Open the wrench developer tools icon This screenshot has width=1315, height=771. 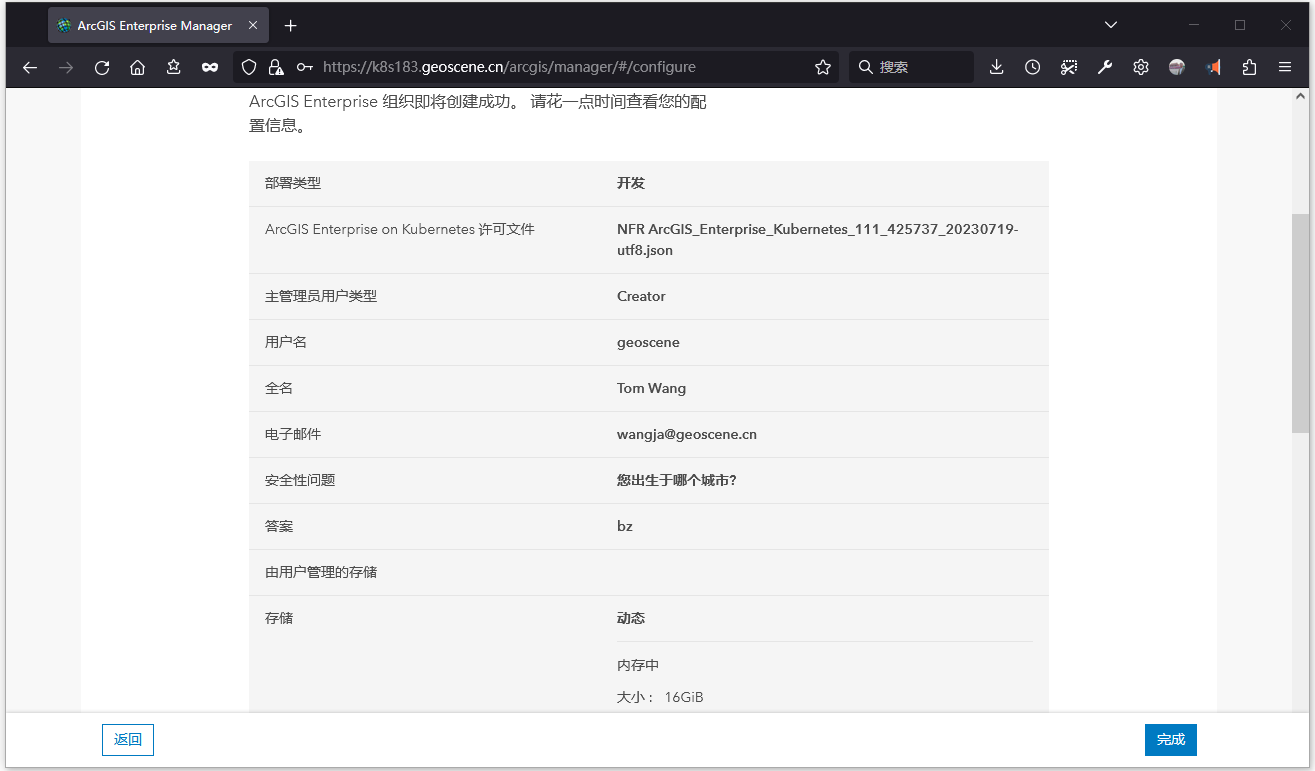click(1105, 67)
